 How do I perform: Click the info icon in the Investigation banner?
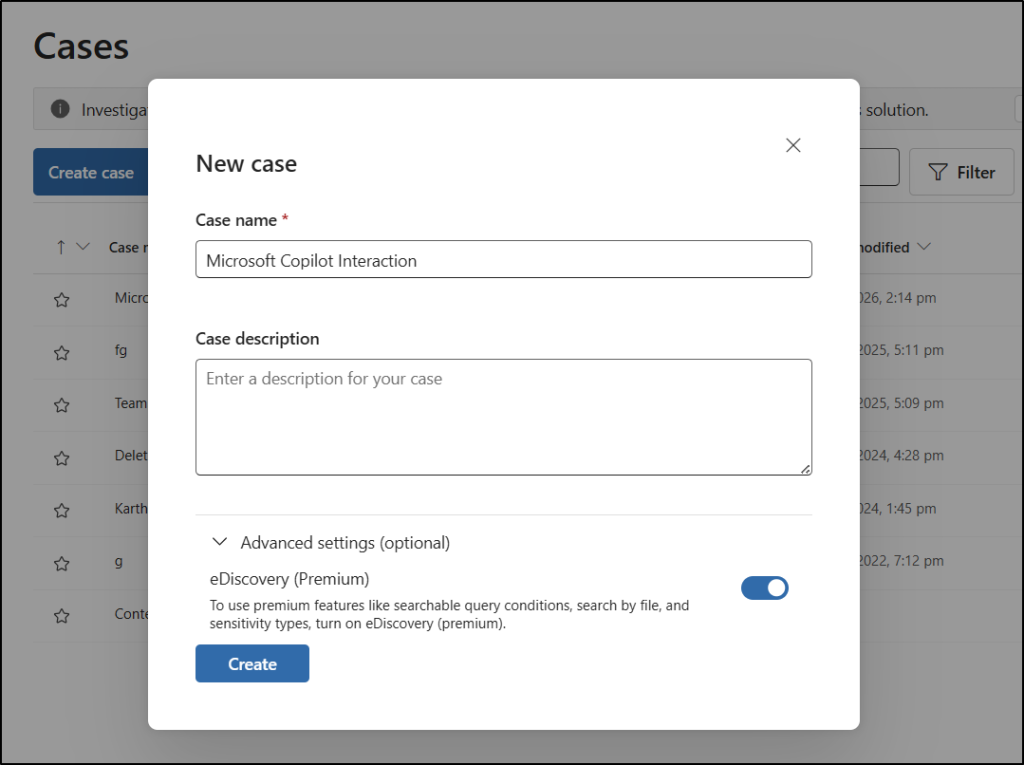click(x=60, y=108)
